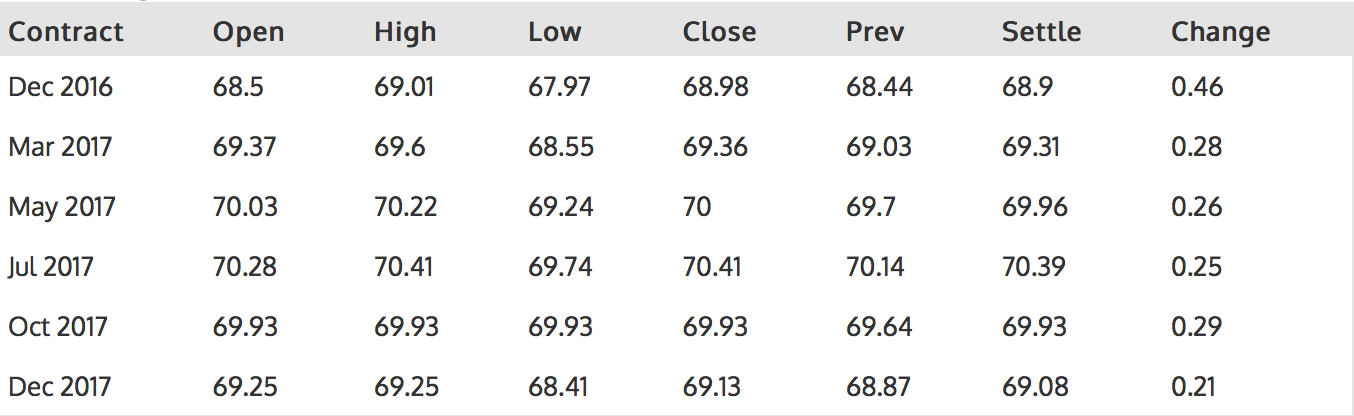The width and height of the screenshot is (1354, 416).
Task: Click the Settle column header
Action: click(x=1041, y=32)
